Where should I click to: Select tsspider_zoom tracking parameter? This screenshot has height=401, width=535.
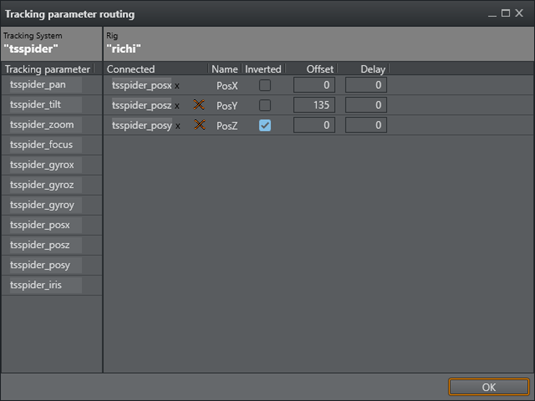tap(46, 125)
